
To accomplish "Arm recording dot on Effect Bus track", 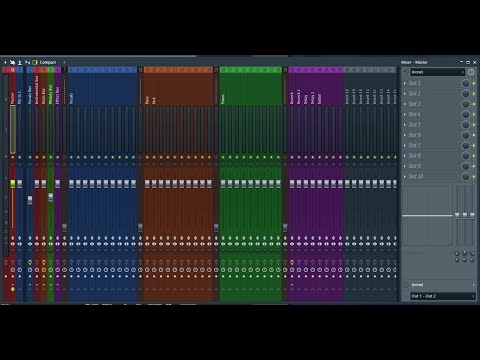I will pos(58,276).
